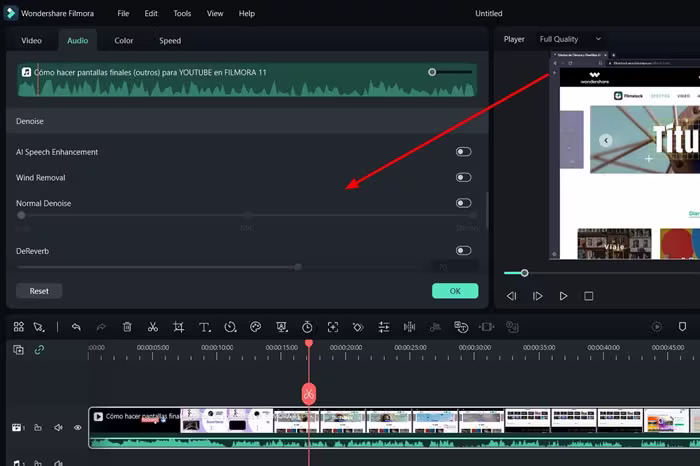Open the Edit menu
This screenshot has width=700, height=466.
tap(151, 13)
